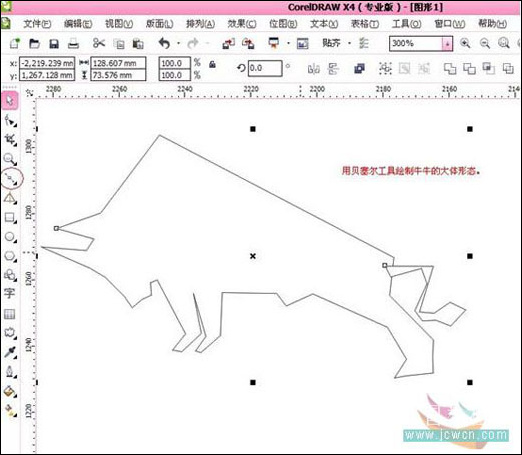
Task: Click the Options icon beside 贴齐
Action: [363, 43]
